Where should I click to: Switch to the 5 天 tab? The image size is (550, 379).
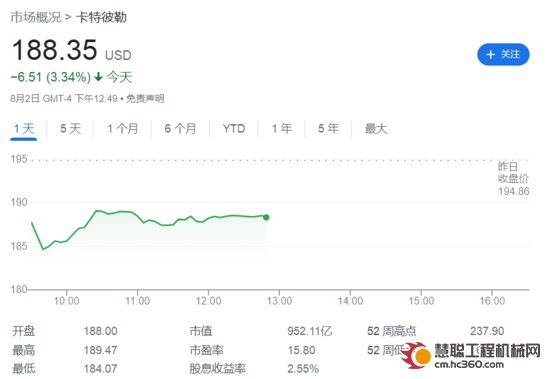coord(71,129)
